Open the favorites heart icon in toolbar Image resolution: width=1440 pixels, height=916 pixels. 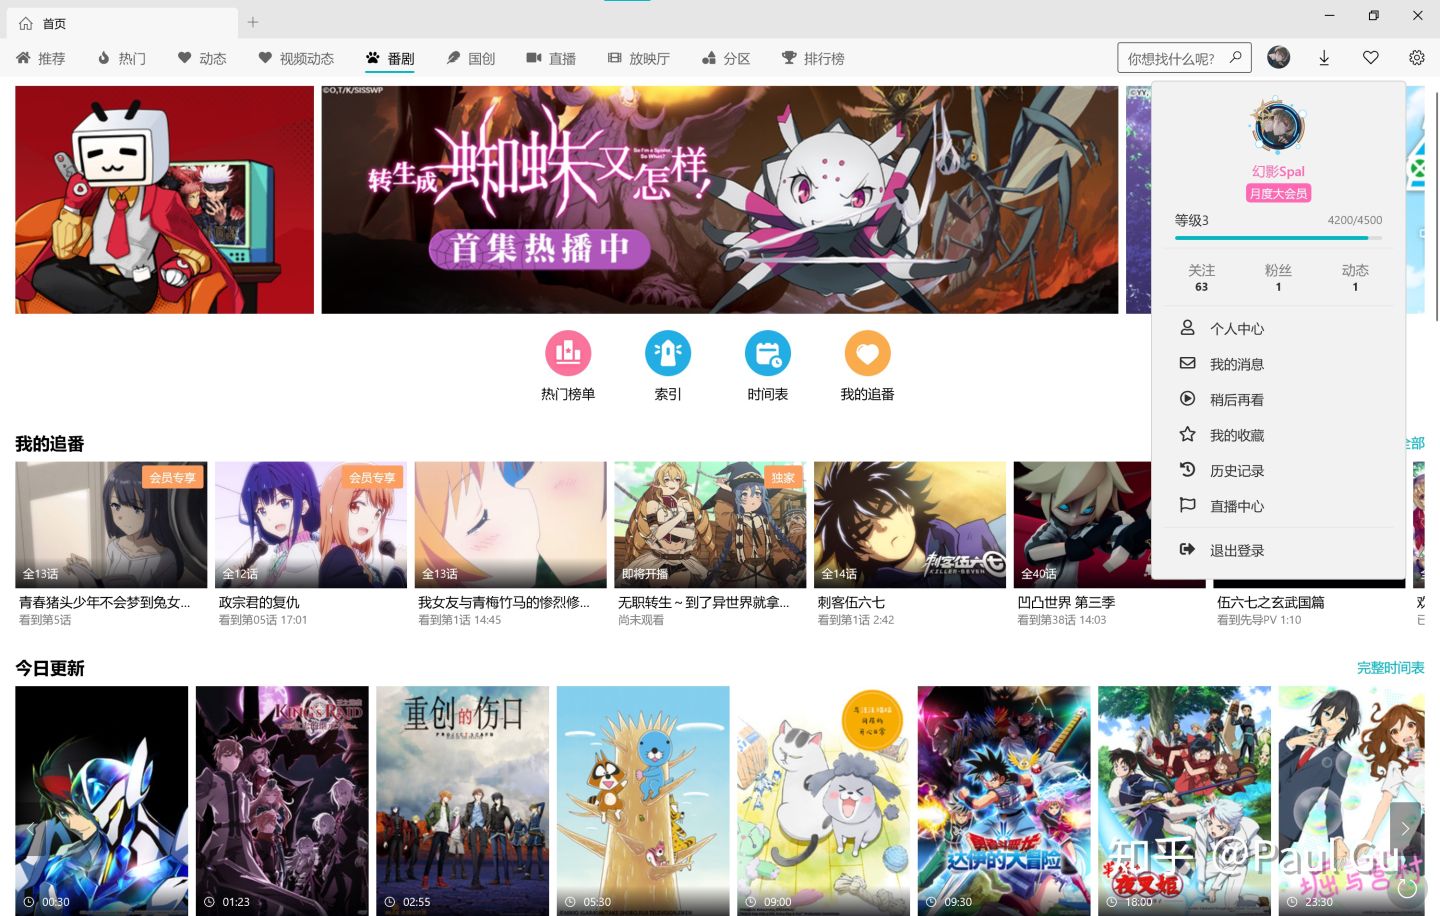(x=1371, y=58)
